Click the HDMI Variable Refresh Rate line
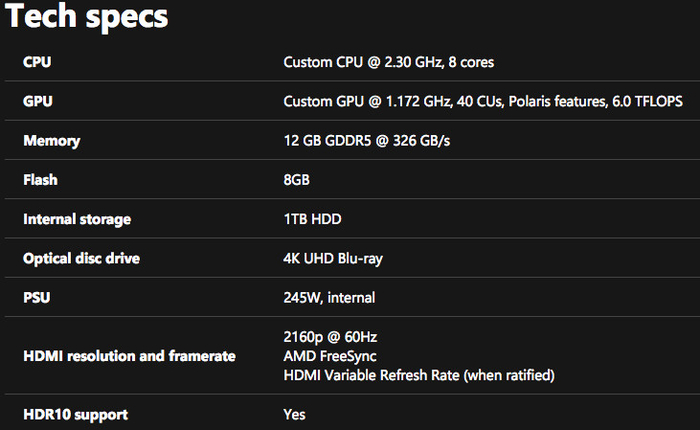This screenshot has width=700, height=430. coord(418,375)
